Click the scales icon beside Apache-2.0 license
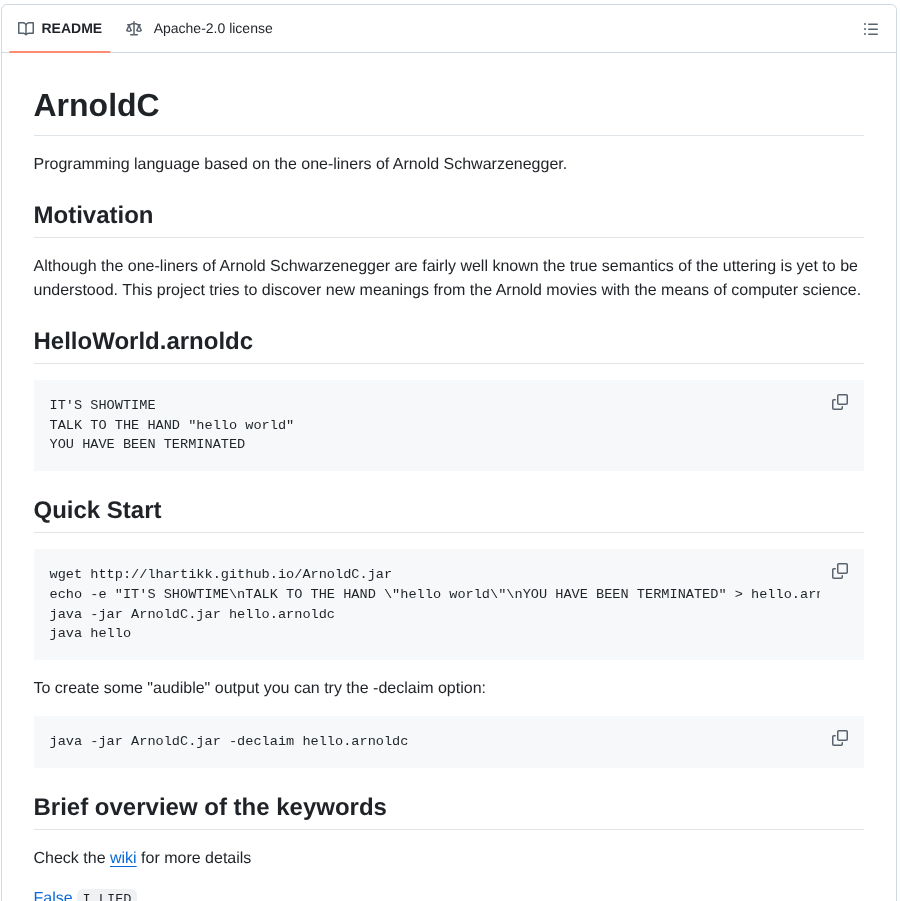 [x=133, y=28]
